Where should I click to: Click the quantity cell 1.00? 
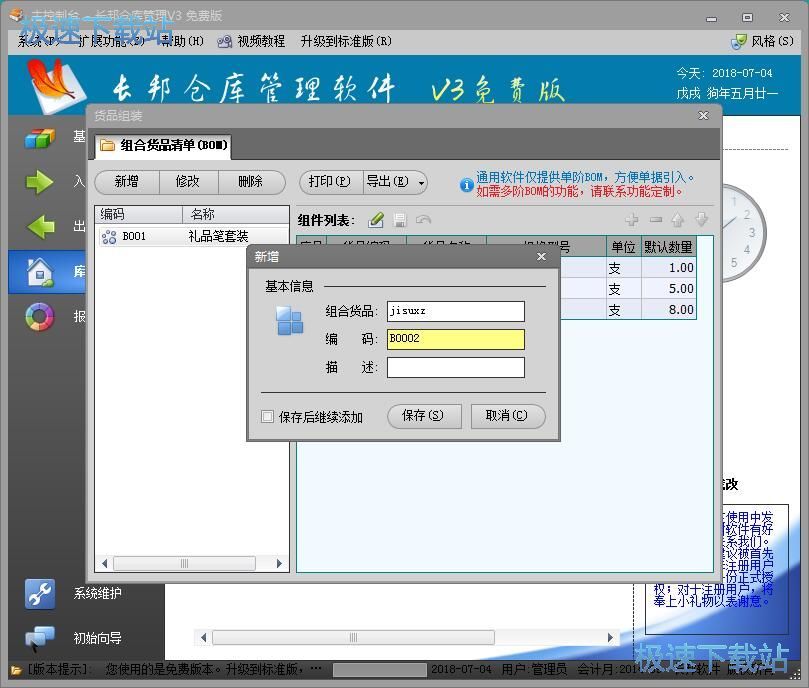(x=668, y=267)
